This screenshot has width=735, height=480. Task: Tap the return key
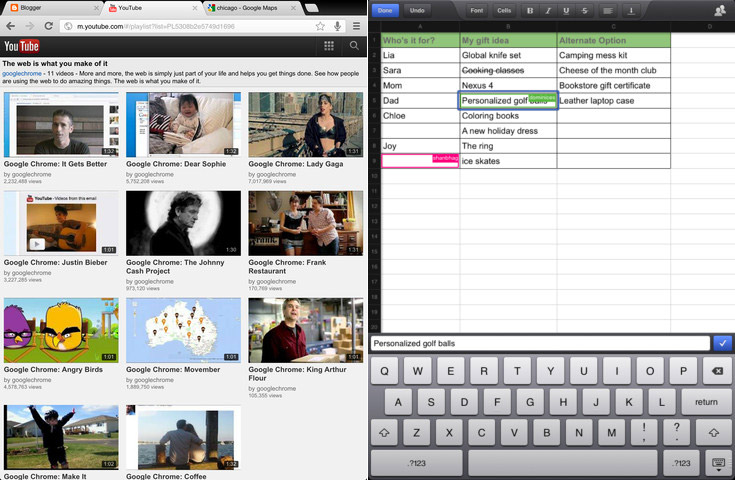[x=706, y=402]
